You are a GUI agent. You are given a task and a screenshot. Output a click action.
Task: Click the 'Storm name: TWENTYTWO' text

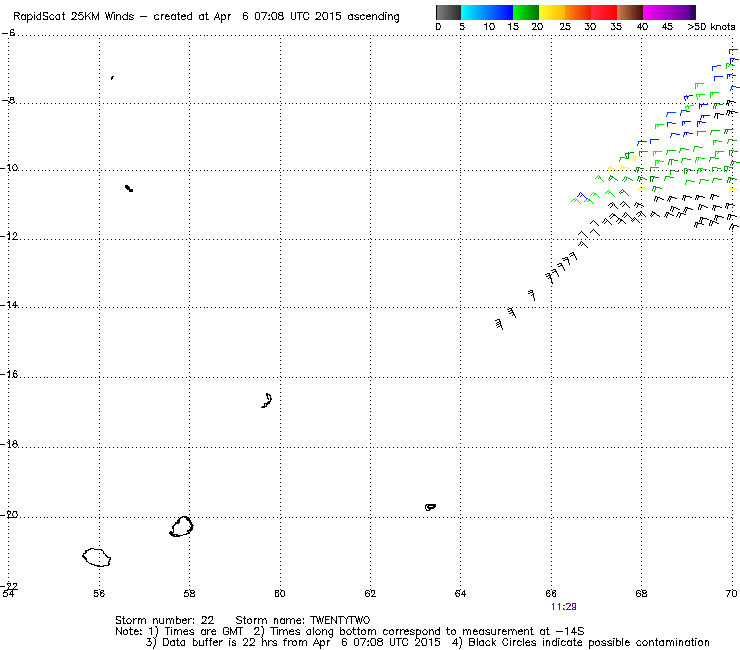[x=303, y=620]
